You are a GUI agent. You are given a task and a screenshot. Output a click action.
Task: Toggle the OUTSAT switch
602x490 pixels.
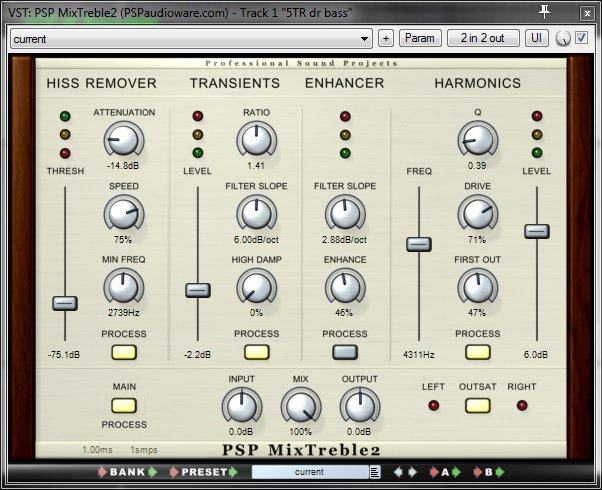(477, 405)
